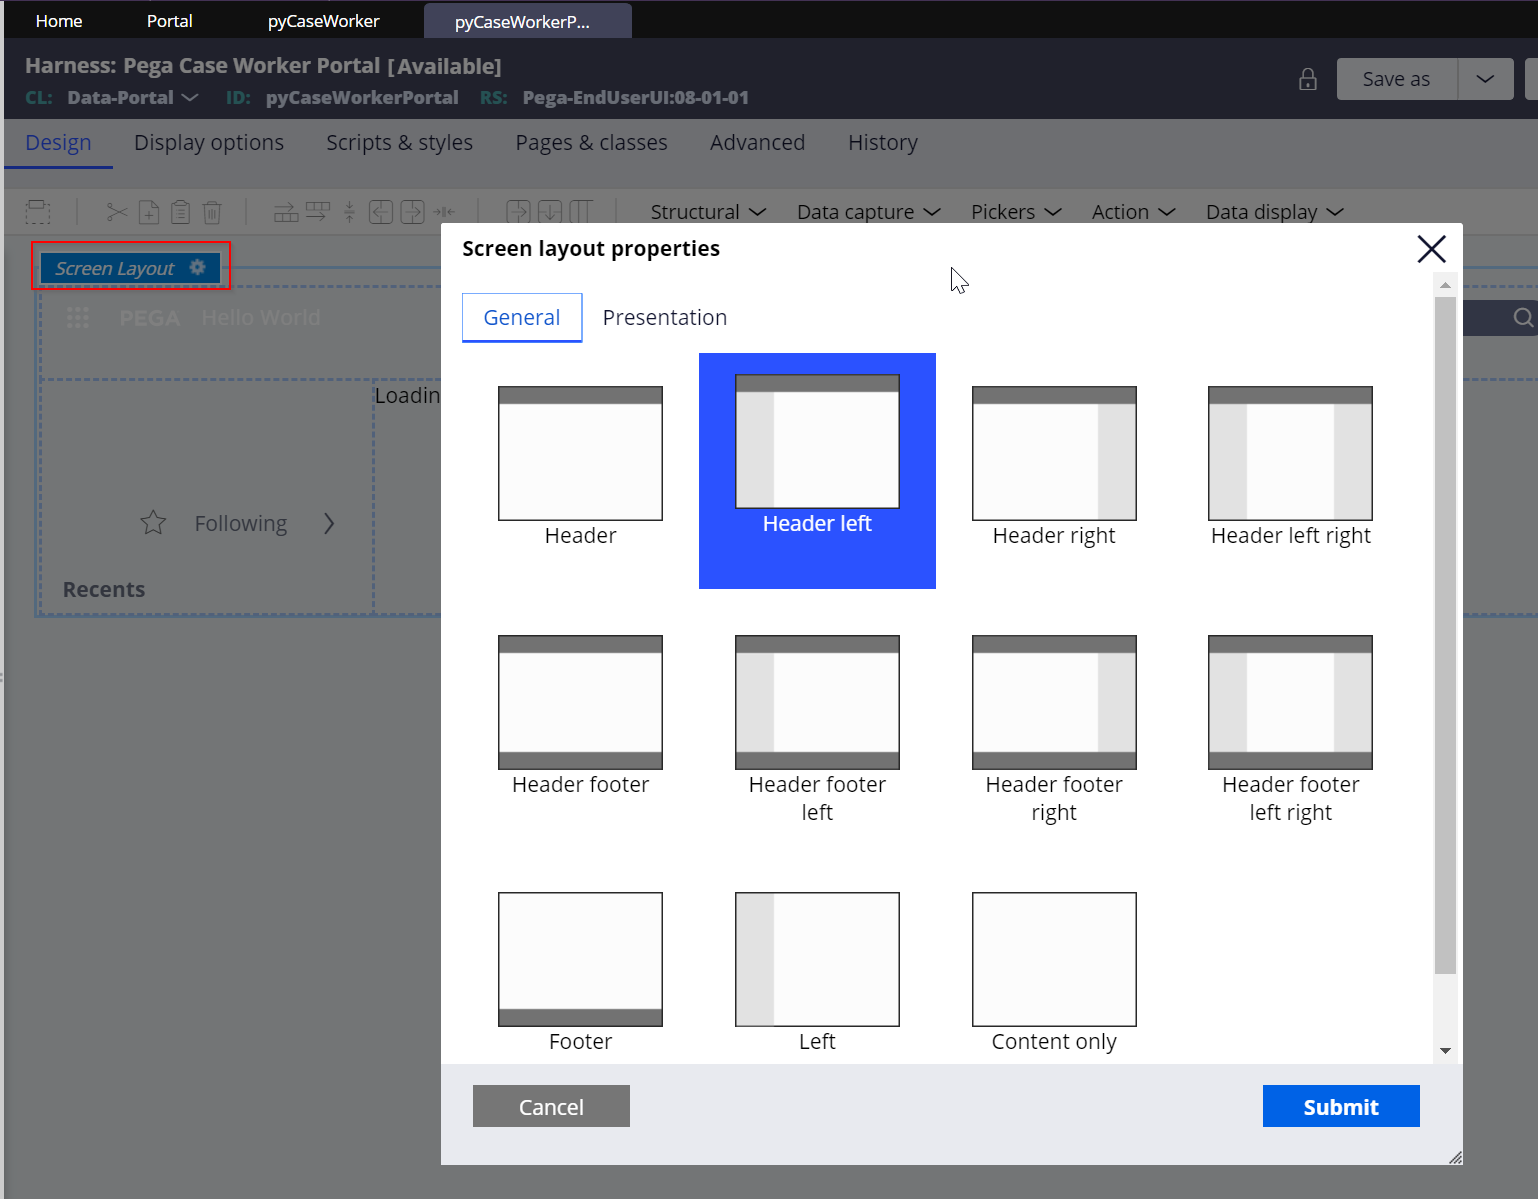Select the Header right layout option
The height and width of the screenshot is (1199, 1538).
pos(1053,453)
